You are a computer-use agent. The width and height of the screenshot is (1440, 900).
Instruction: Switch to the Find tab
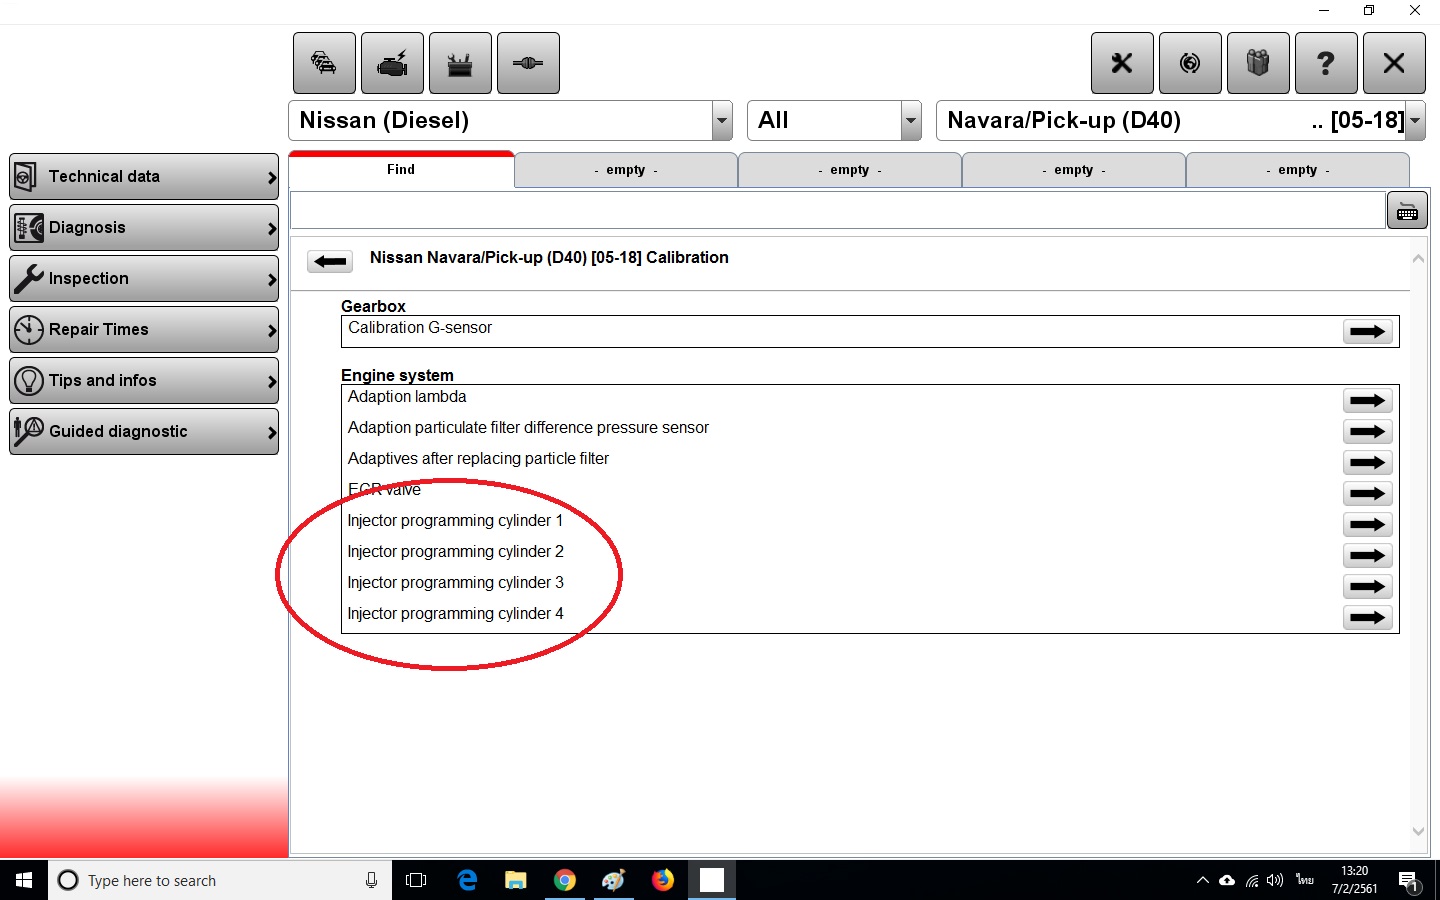tap(401, 169)
